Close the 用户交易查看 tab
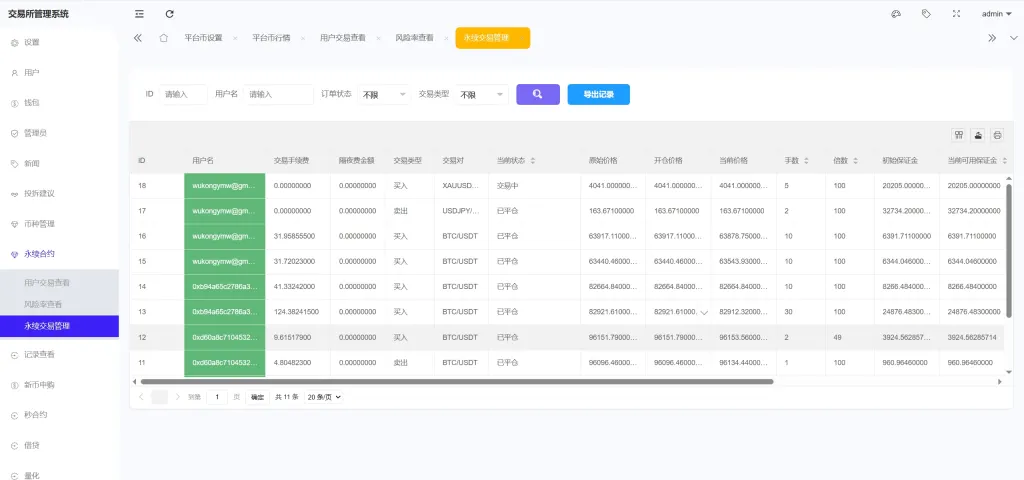The image size is (1024, 480). 379,39
